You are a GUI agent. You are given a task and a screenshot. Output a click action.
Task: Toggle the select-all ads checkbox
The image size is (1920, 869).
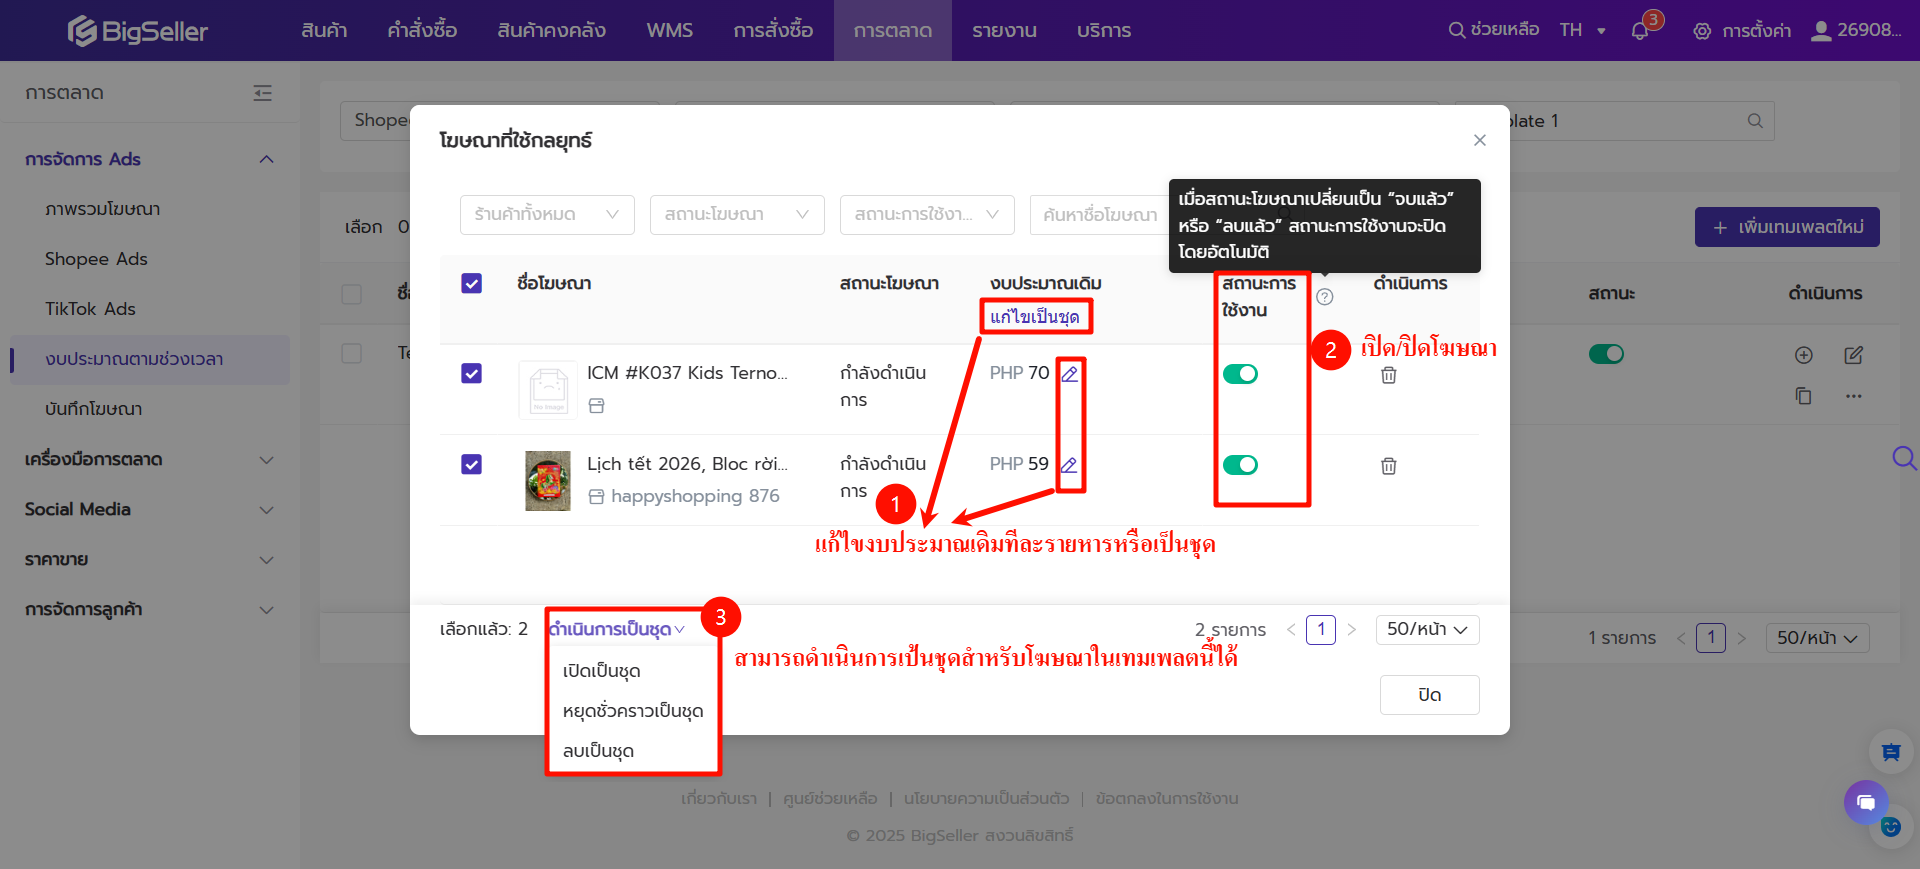472,284
